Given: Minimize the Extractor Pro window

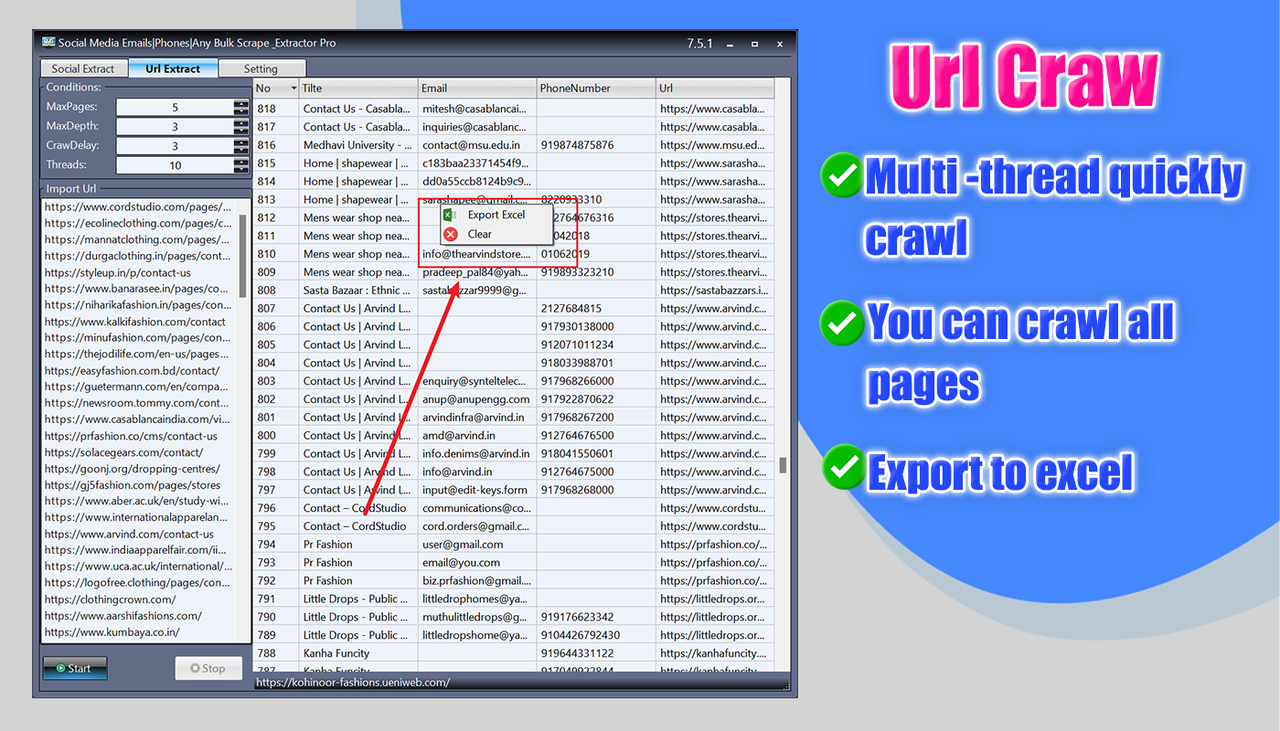Looking at the screenshot, I should 729,43.
